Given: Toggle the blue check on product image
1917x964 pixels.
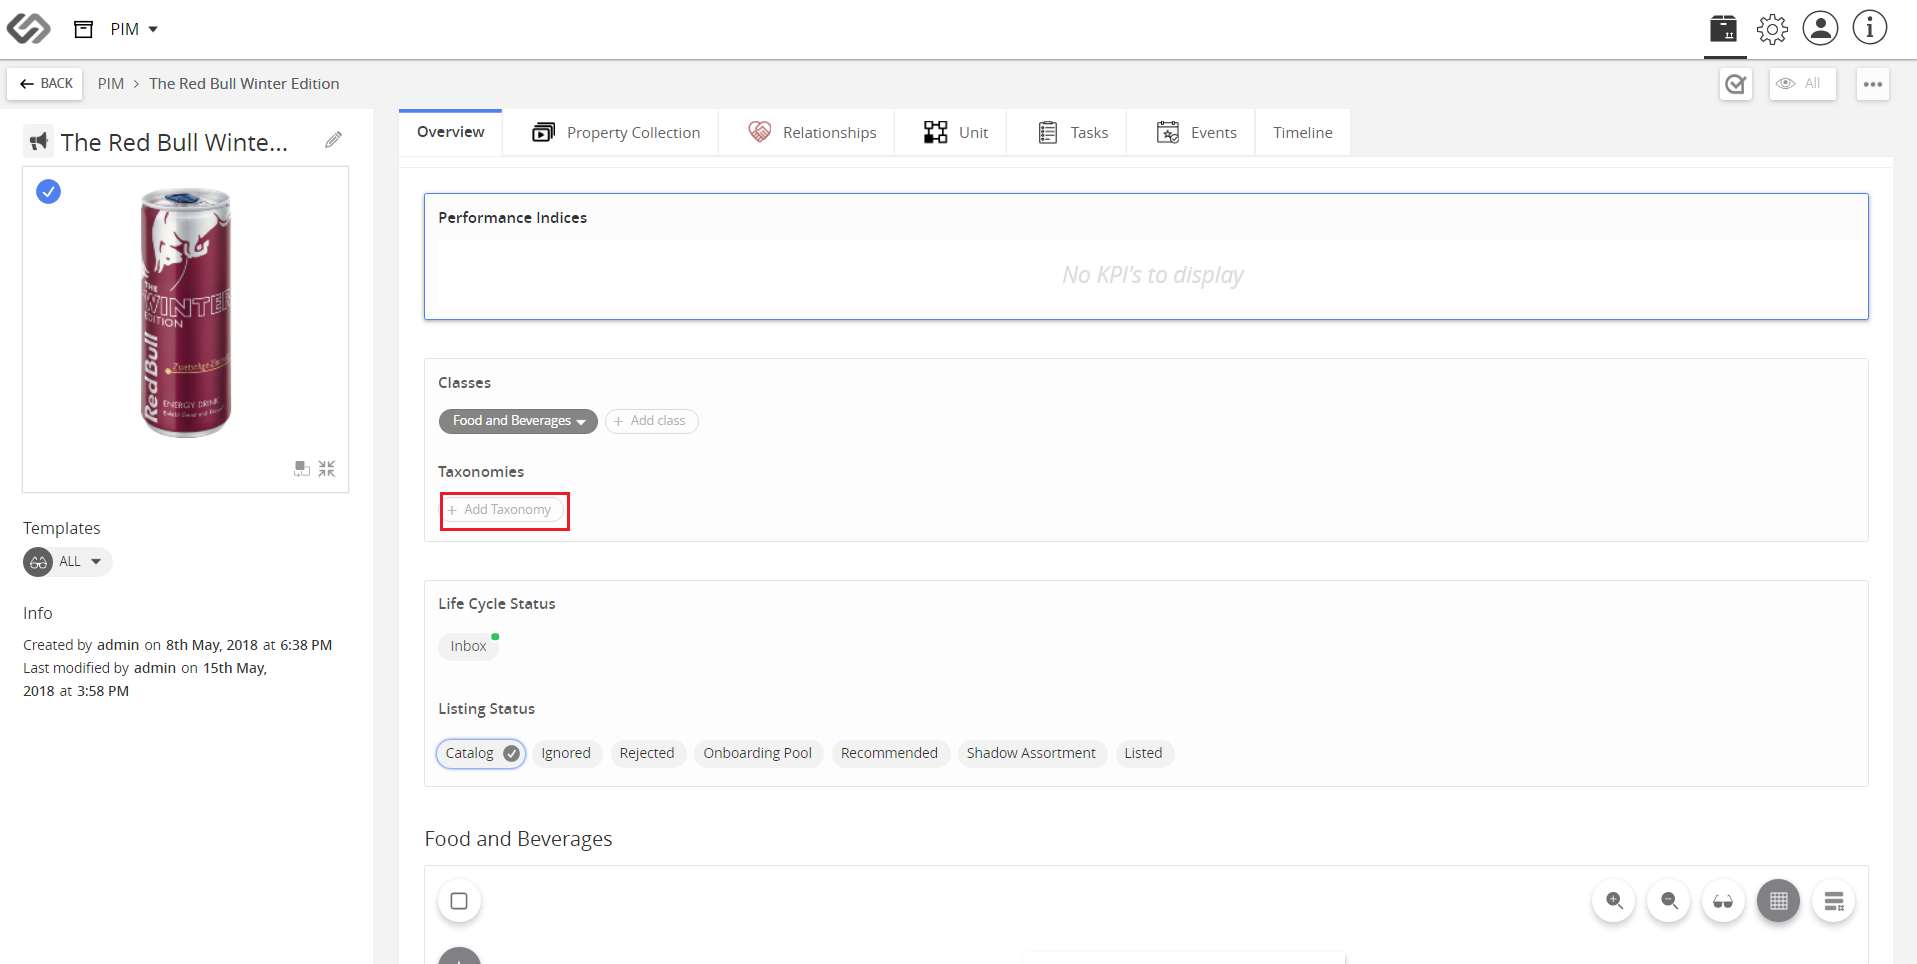Looking at the screenshot, I should tap(48, 191).
